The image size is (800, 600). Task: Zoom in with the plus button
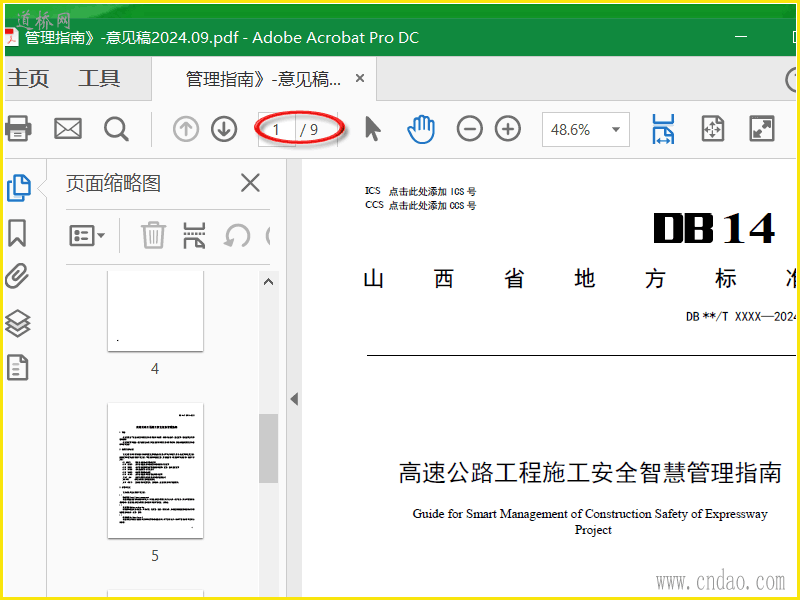[508, 129]
